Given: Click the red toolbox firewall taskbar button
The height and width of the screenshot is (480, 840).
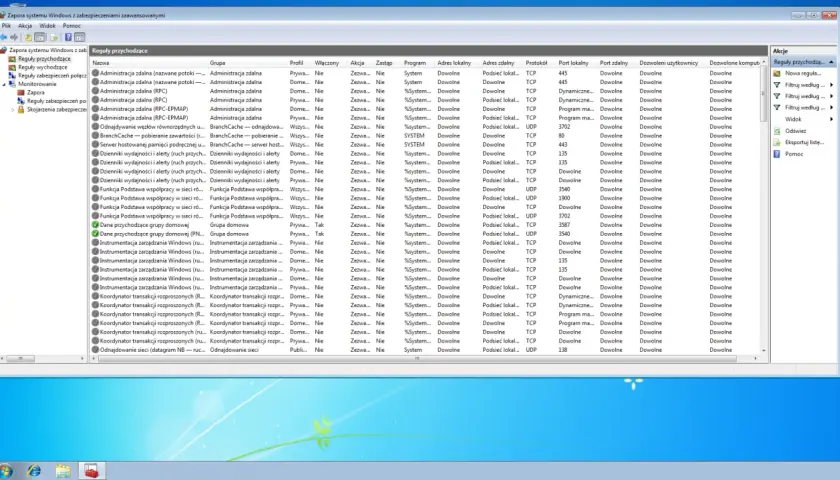Looking at the screenshot, I should [x=92, y=471].
